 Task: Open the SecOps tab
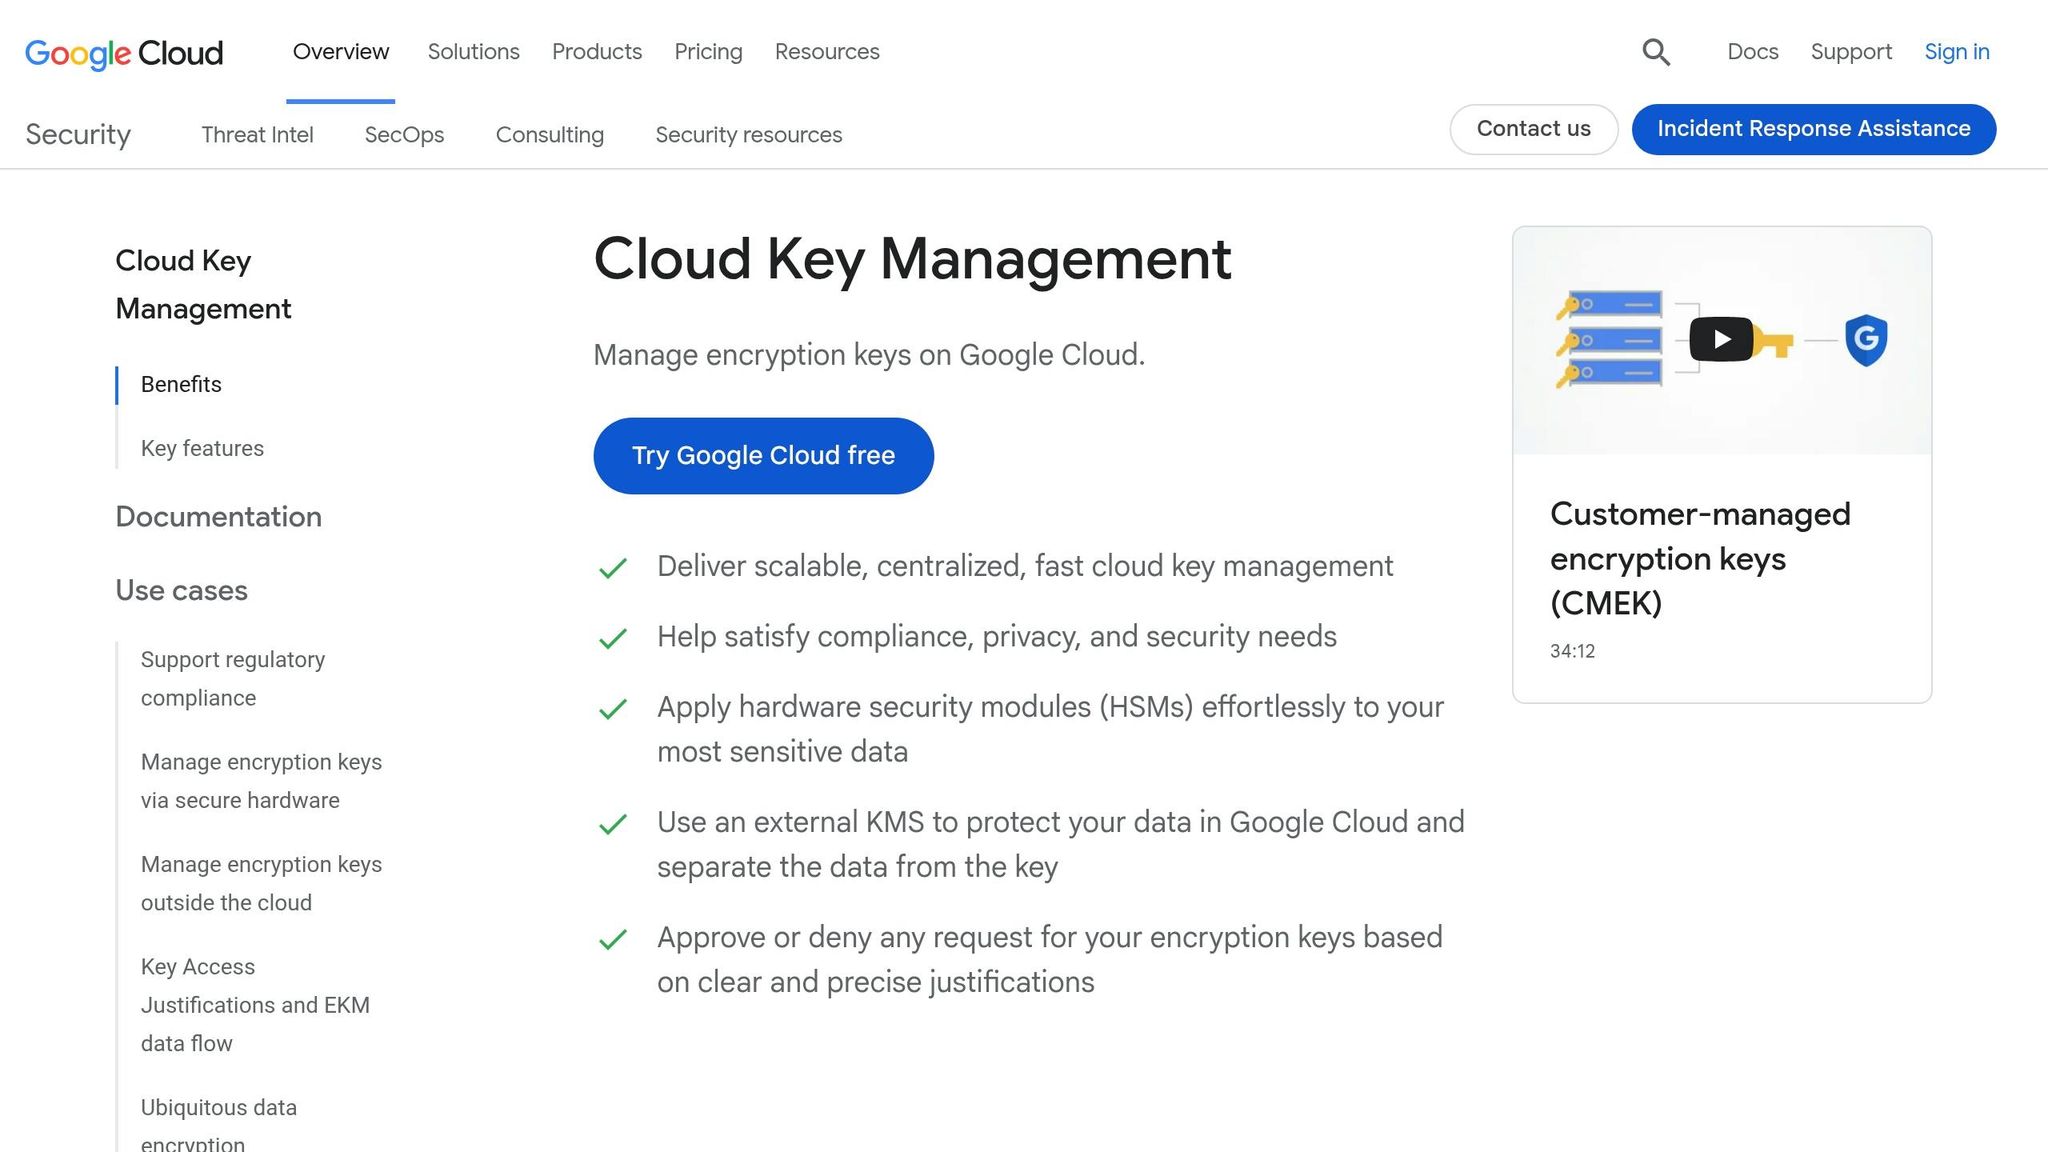tap(404, 135)
